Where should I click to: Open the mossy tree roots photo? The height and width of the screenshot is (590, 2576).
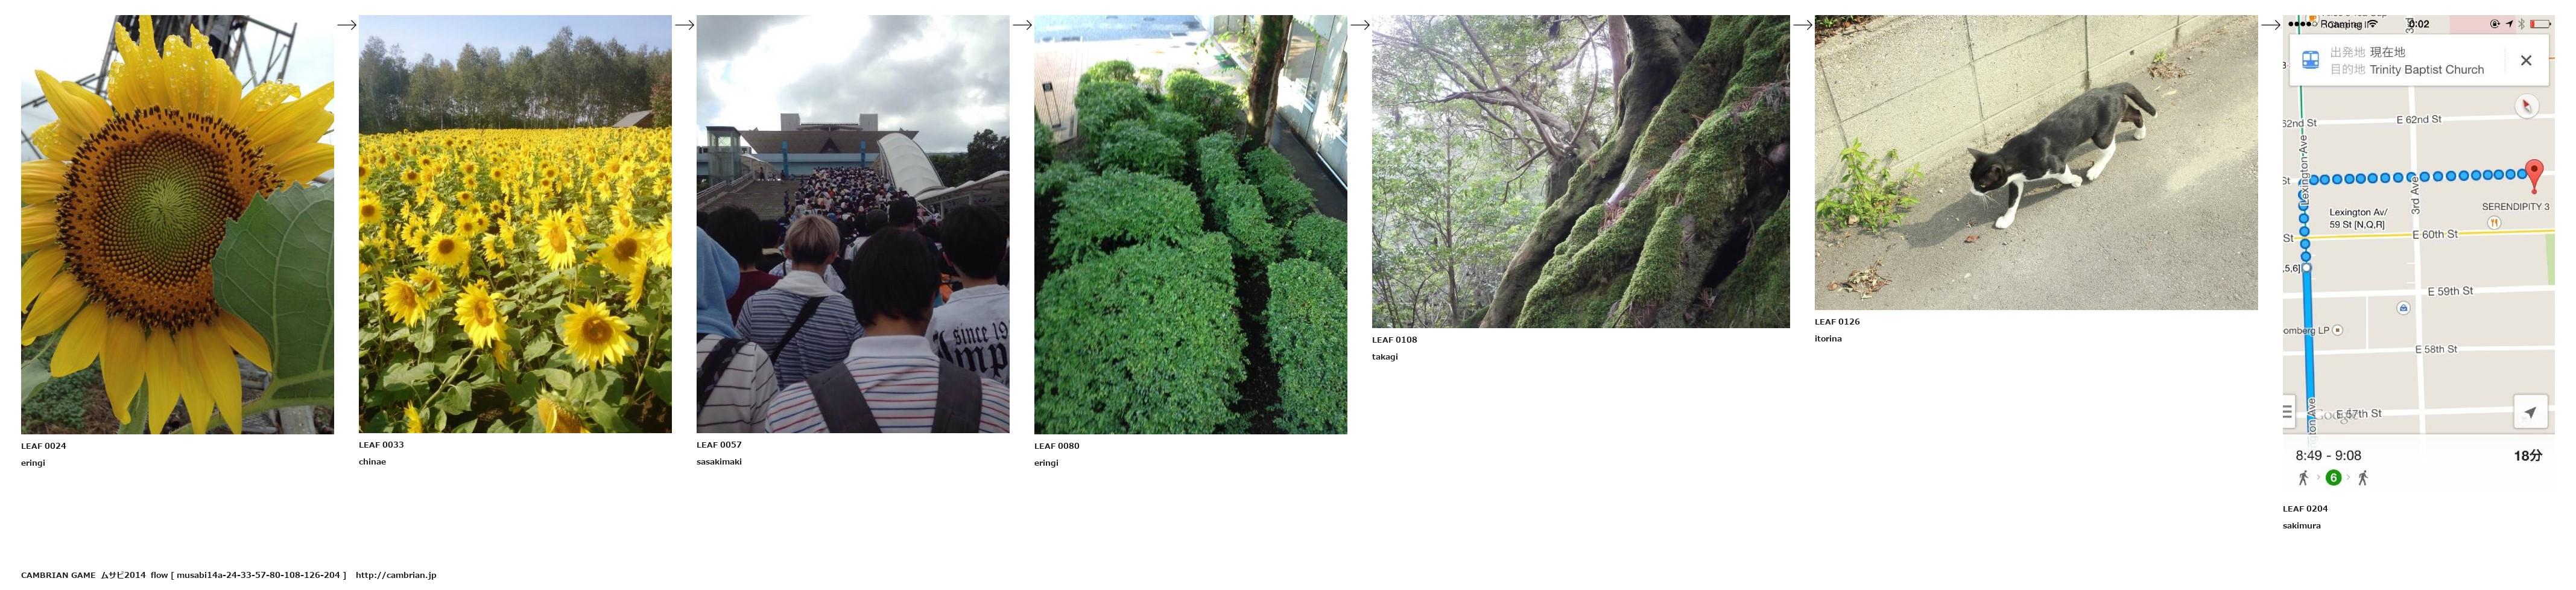pos(1581,171)
